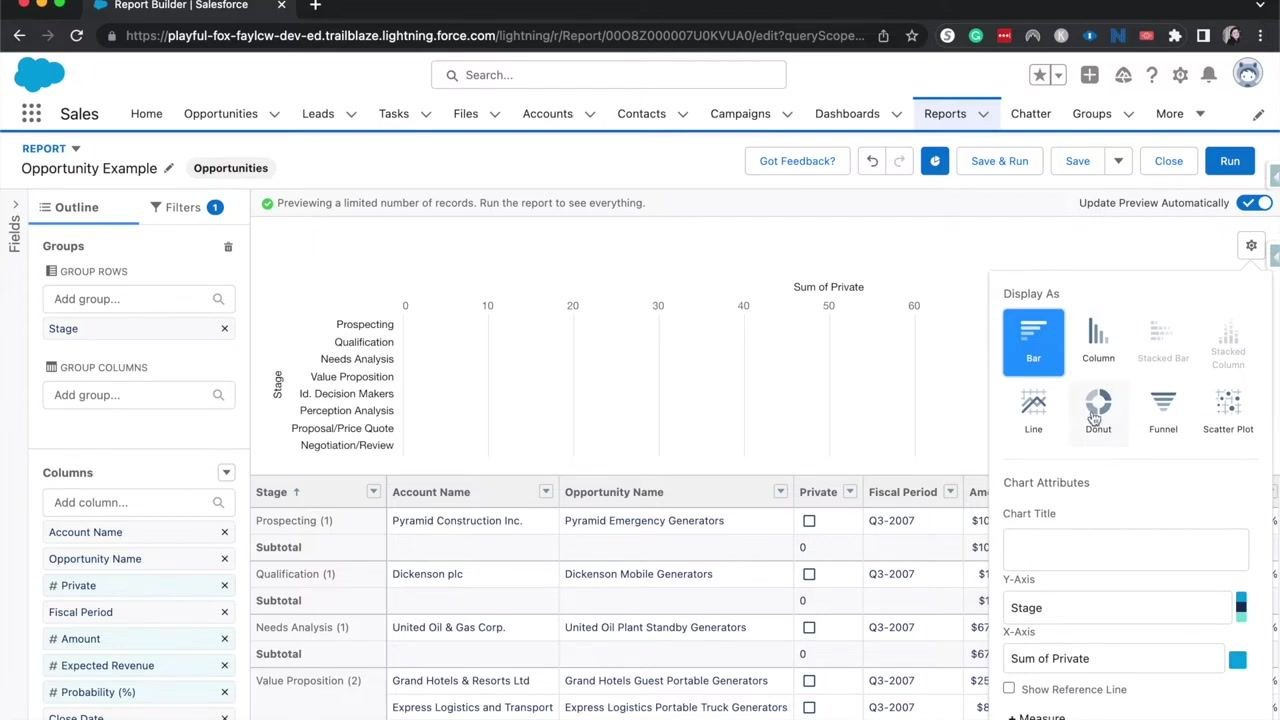This screenshot has width=1280, height=720.
Task: Go to the Home navigation tab
Action: pyautogui.click(x=146, y=114)
